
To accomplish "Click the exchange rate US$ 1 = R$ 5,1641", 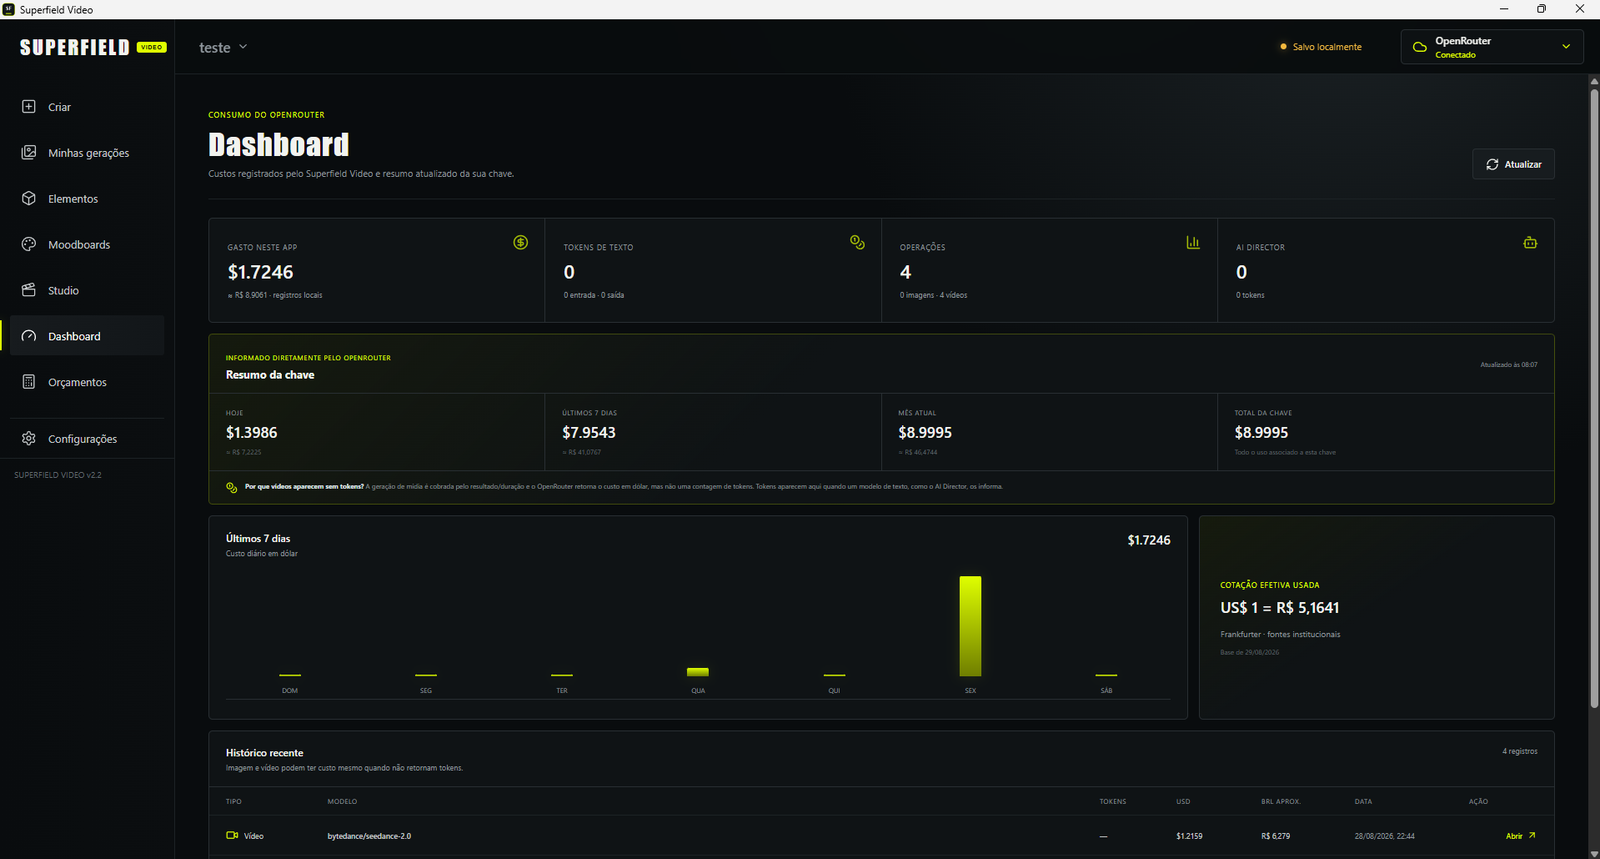I will [1280, 608].
